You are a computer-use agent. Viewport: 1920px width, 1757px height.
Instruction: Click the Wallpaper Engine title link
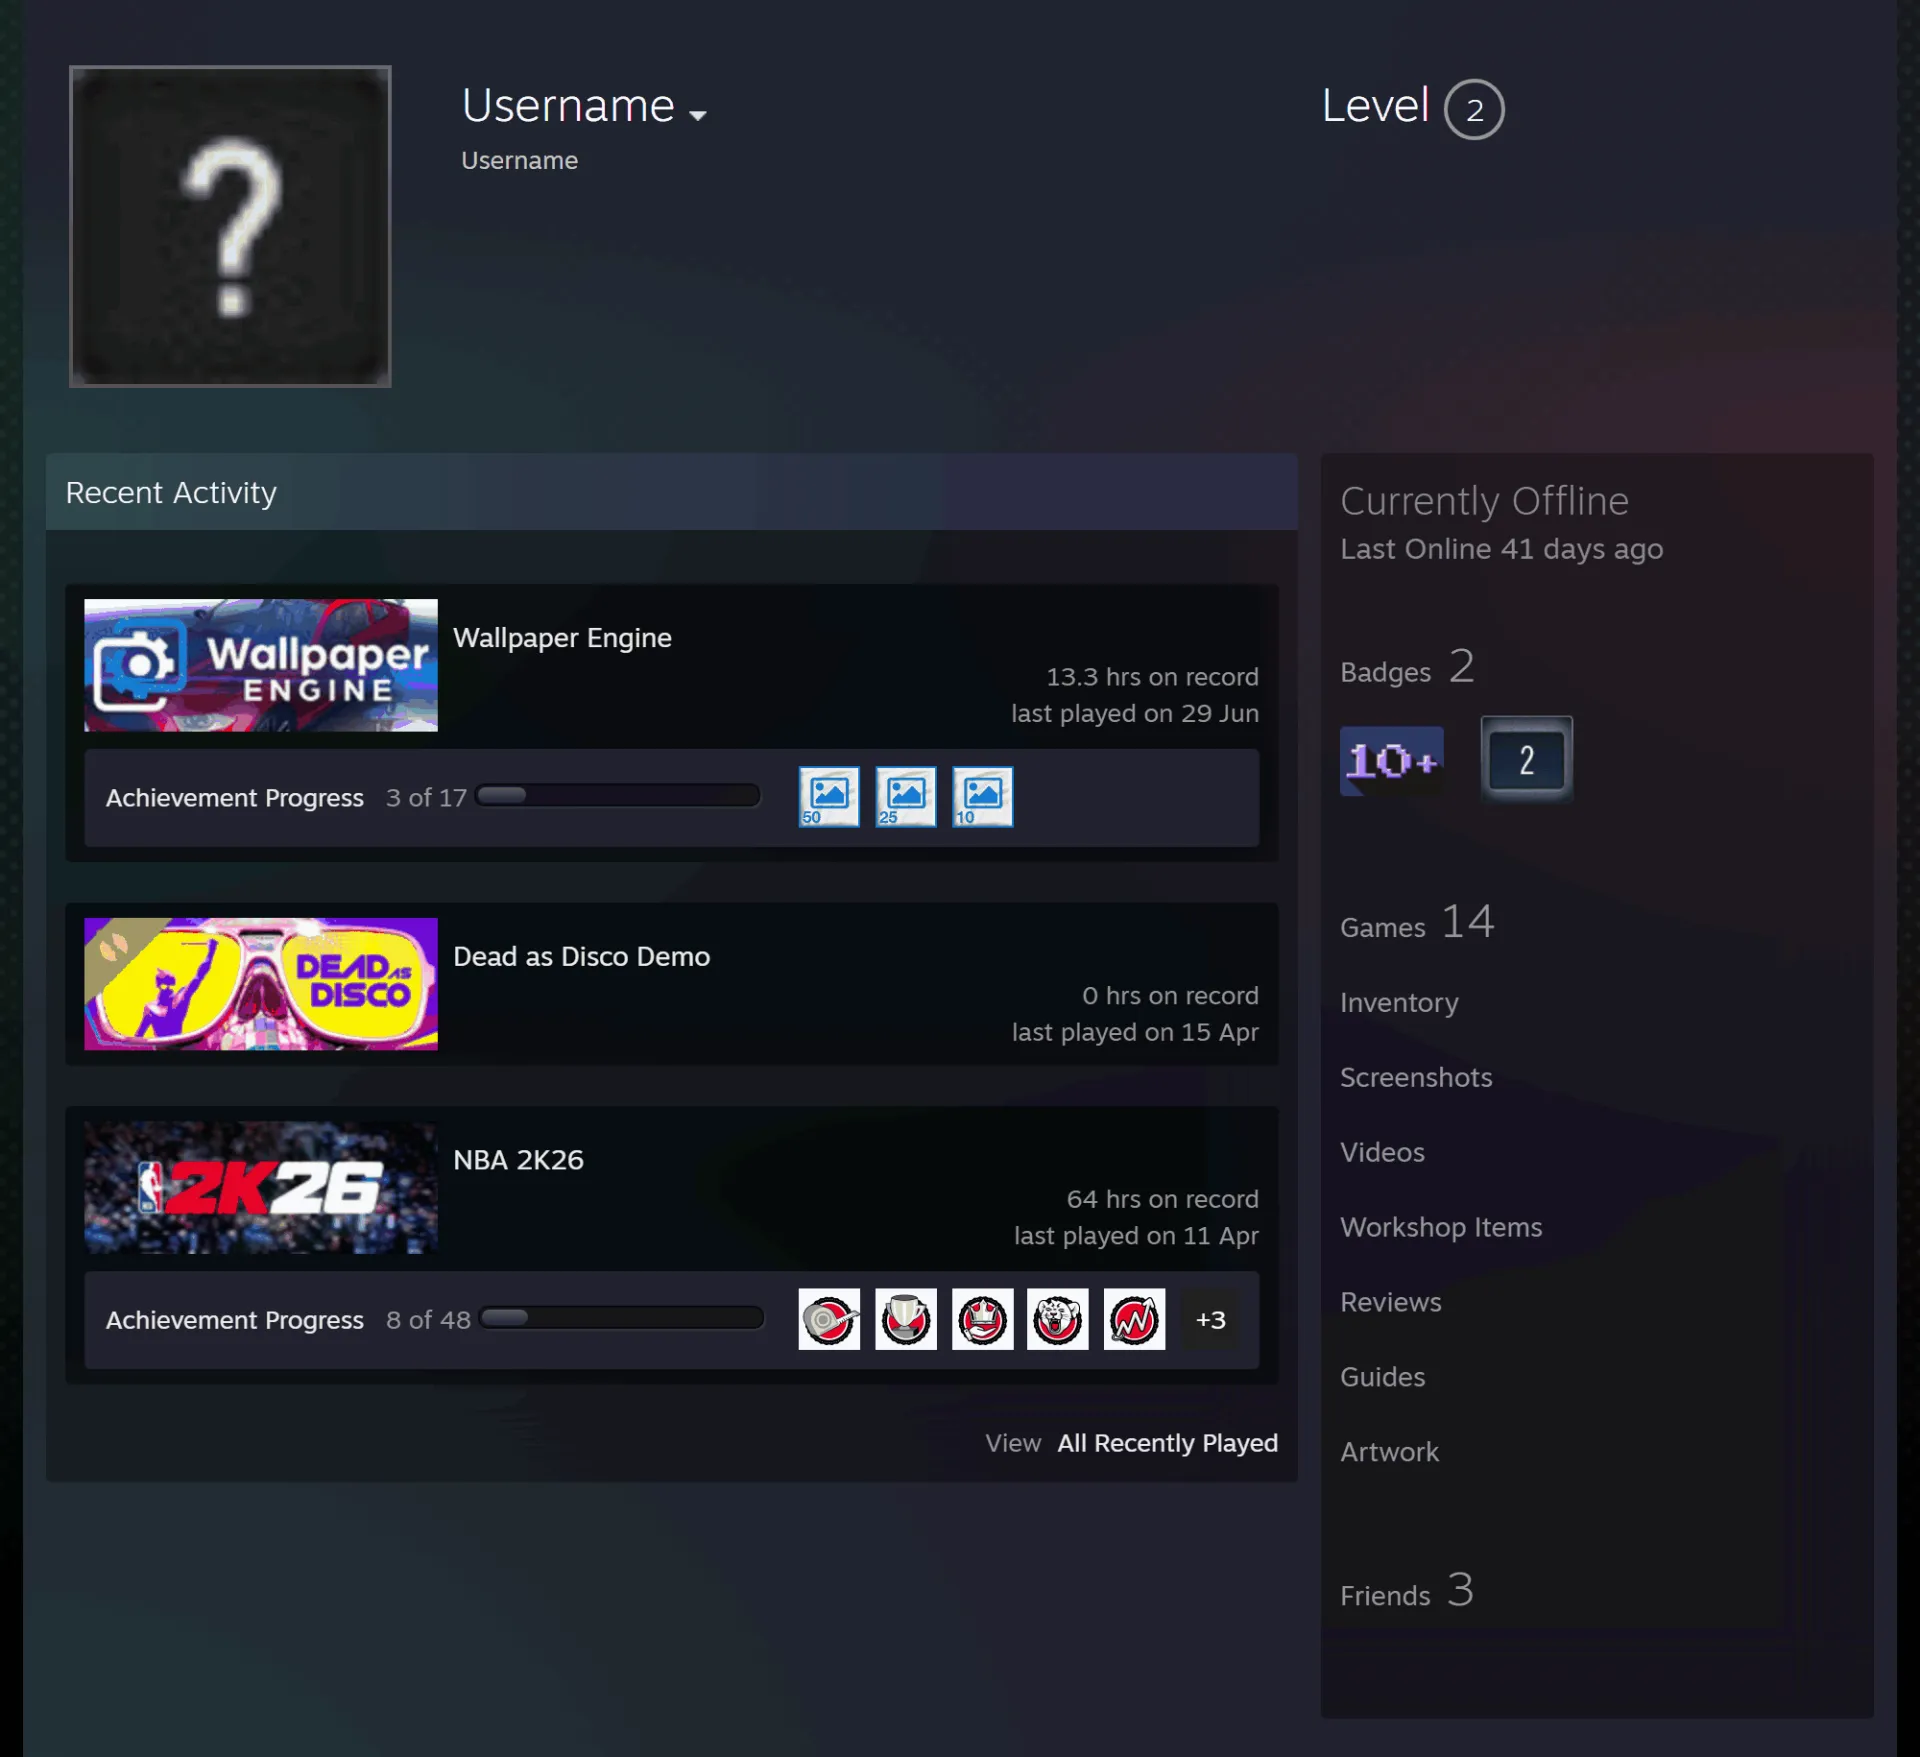[562, 638]
